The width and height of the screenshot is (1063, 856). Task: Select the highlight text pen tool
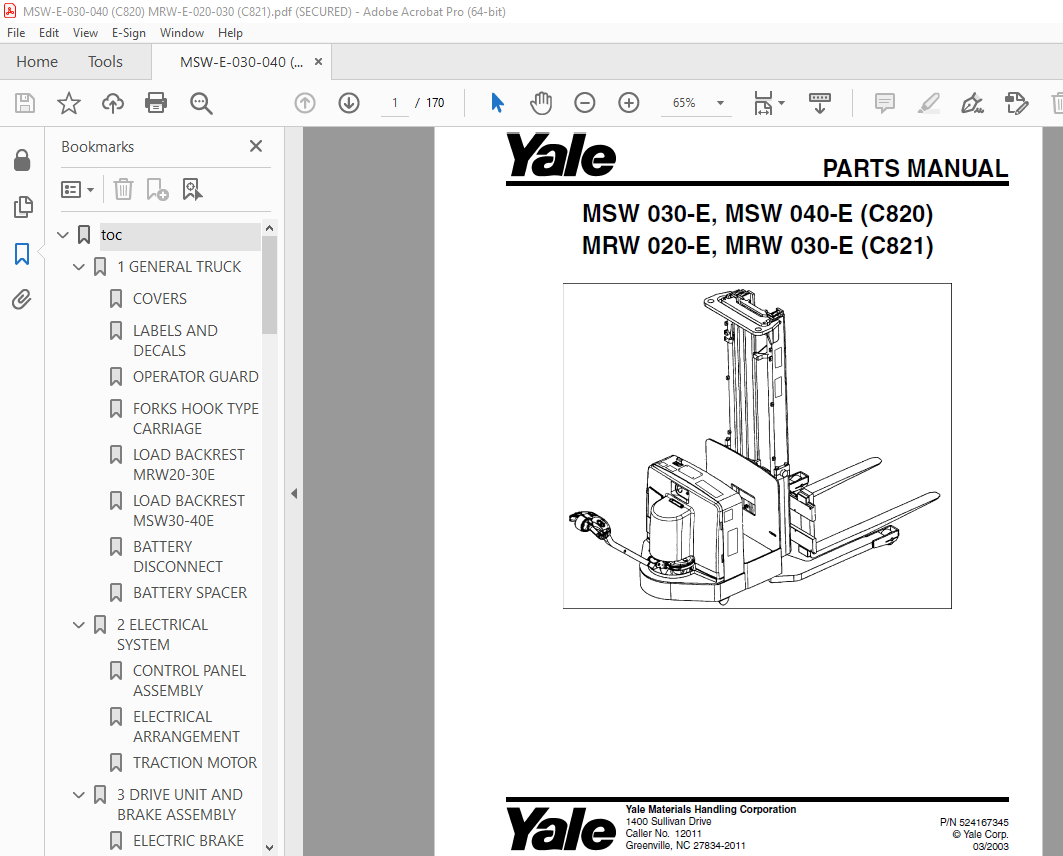tap(929, 103)
